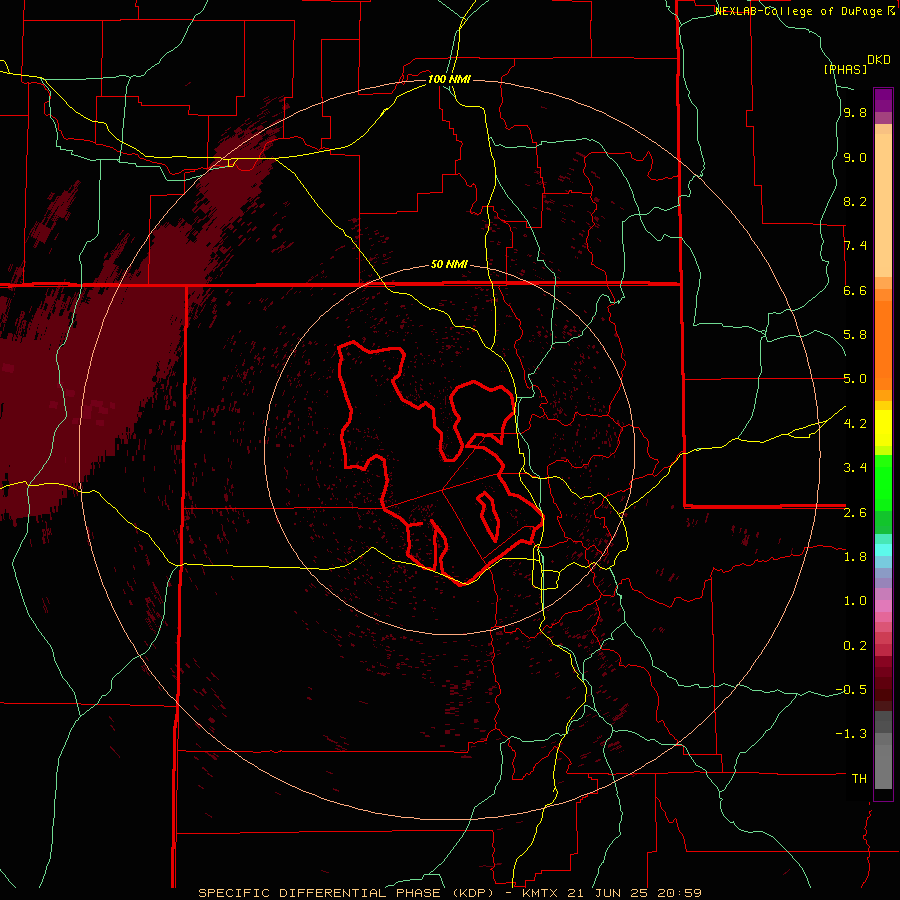
Task: Pick the pink band of the color scale
Action: click(x=883, y=606)
